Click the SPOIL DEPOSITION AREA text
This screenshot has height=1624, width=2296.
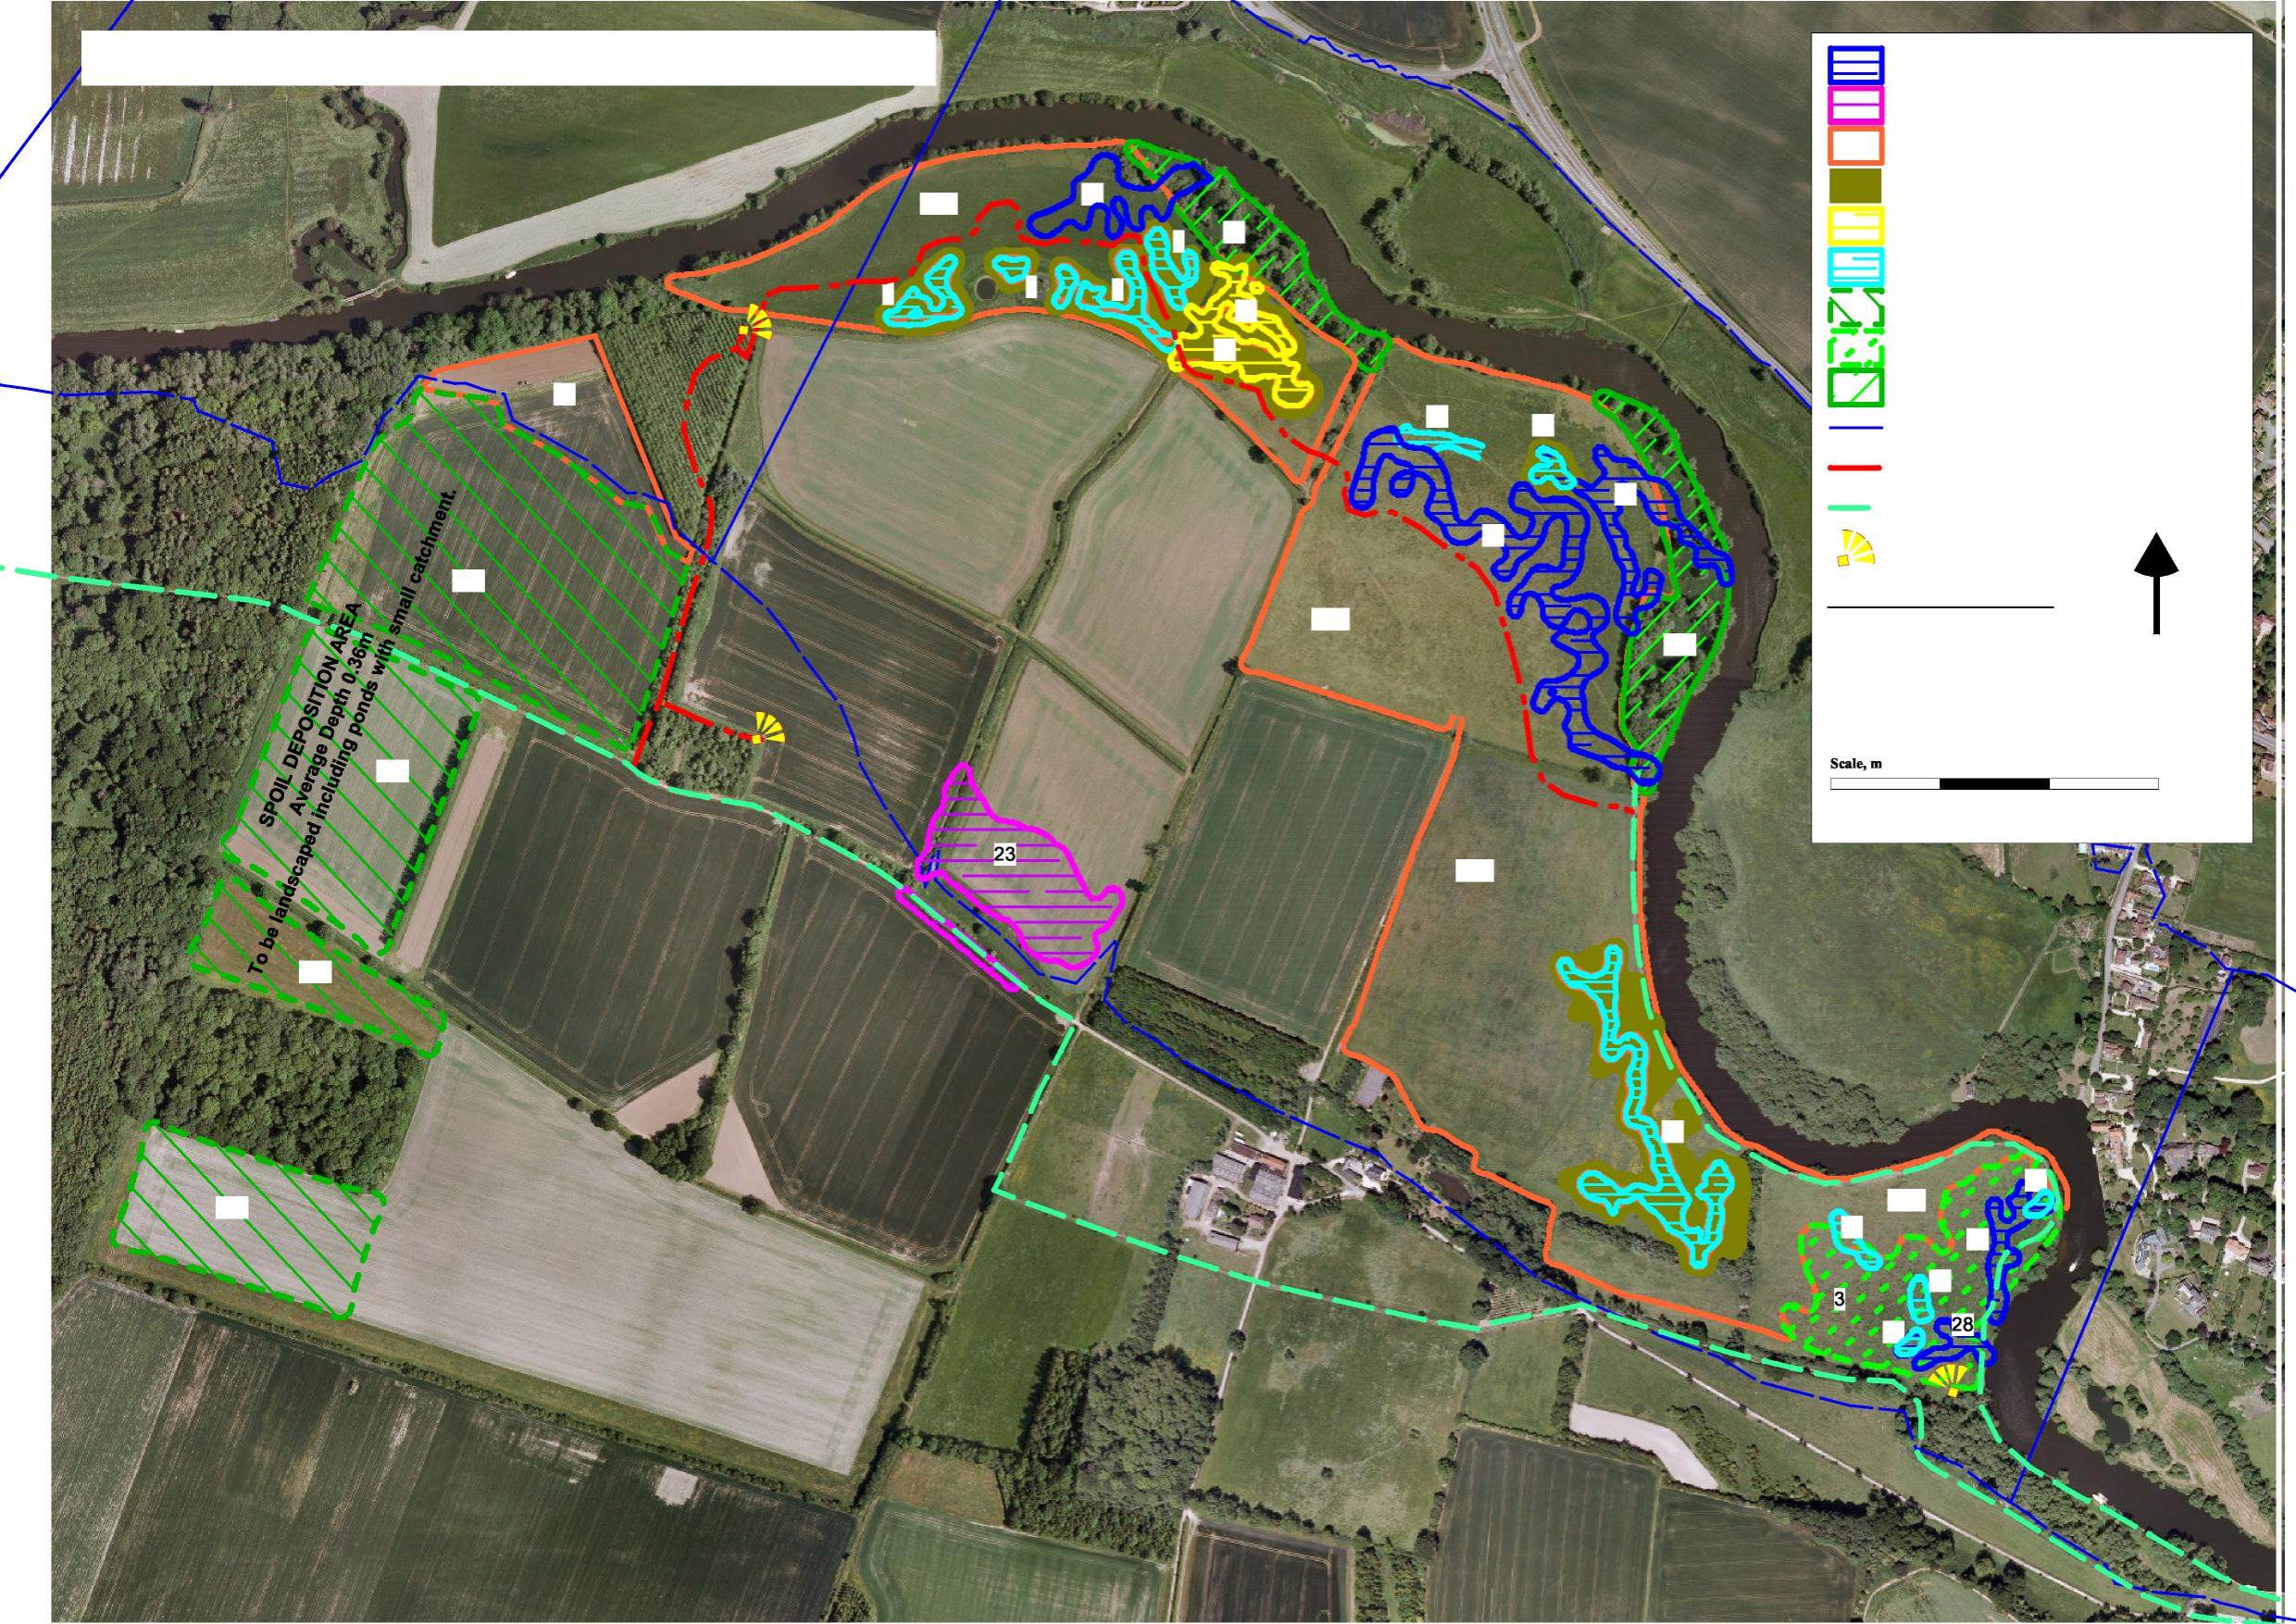click(313, 715)
